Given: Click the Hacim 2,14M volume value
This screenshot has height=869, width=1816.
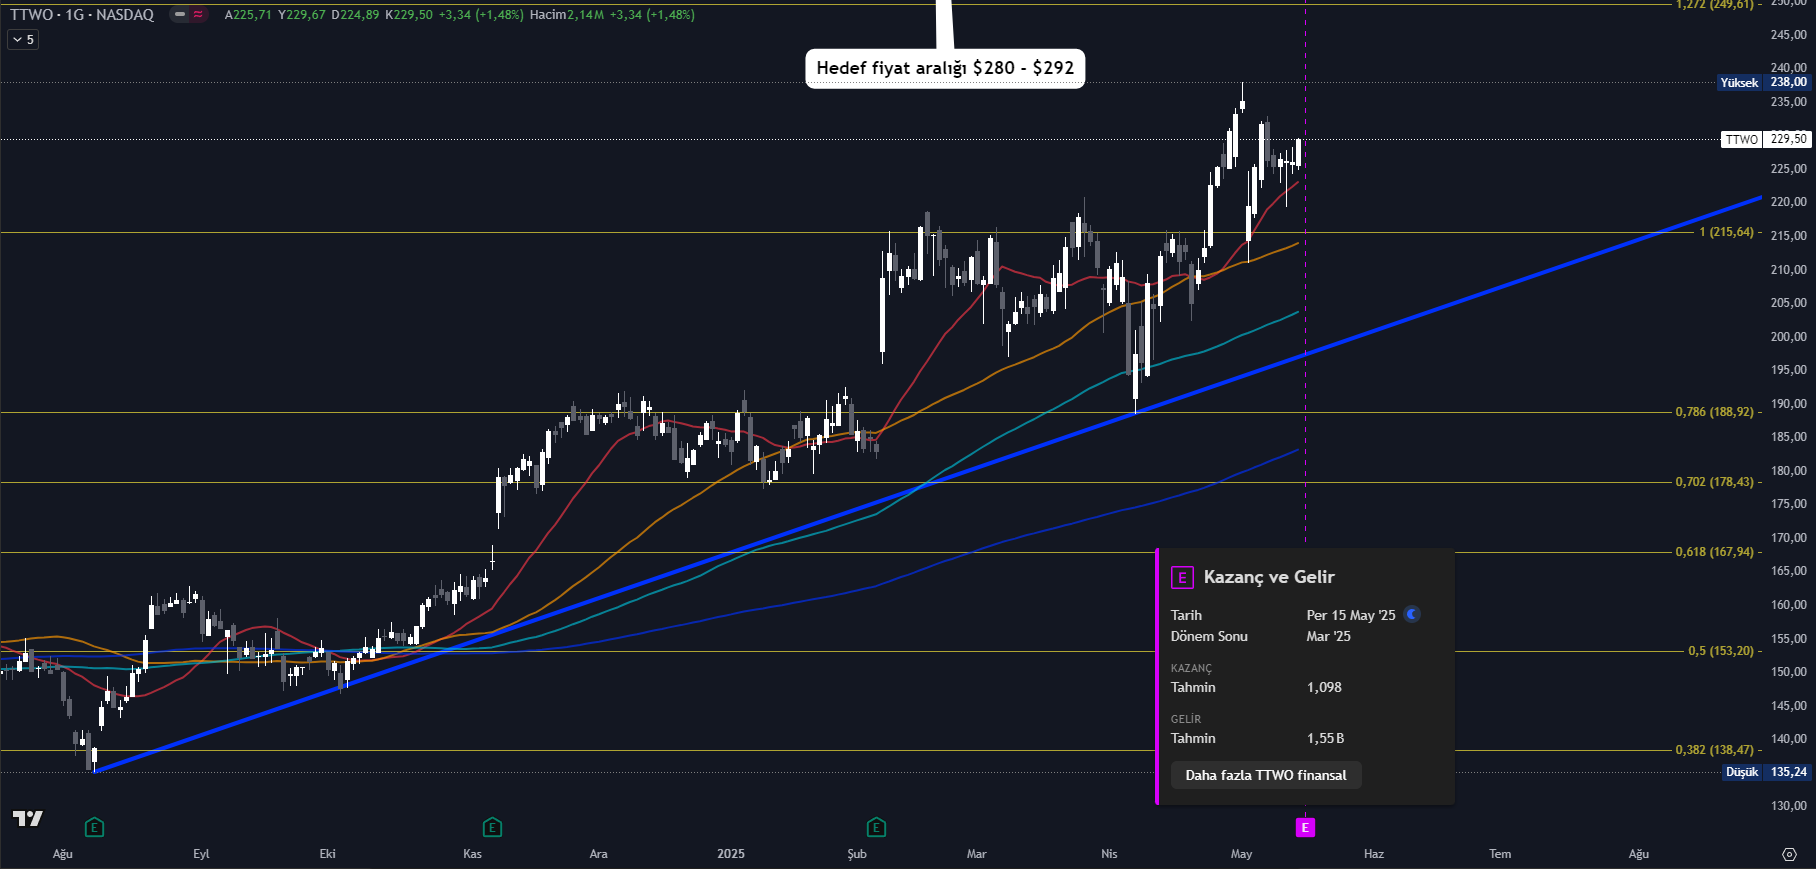Looking at the screenshot, I should click(567, 15).
